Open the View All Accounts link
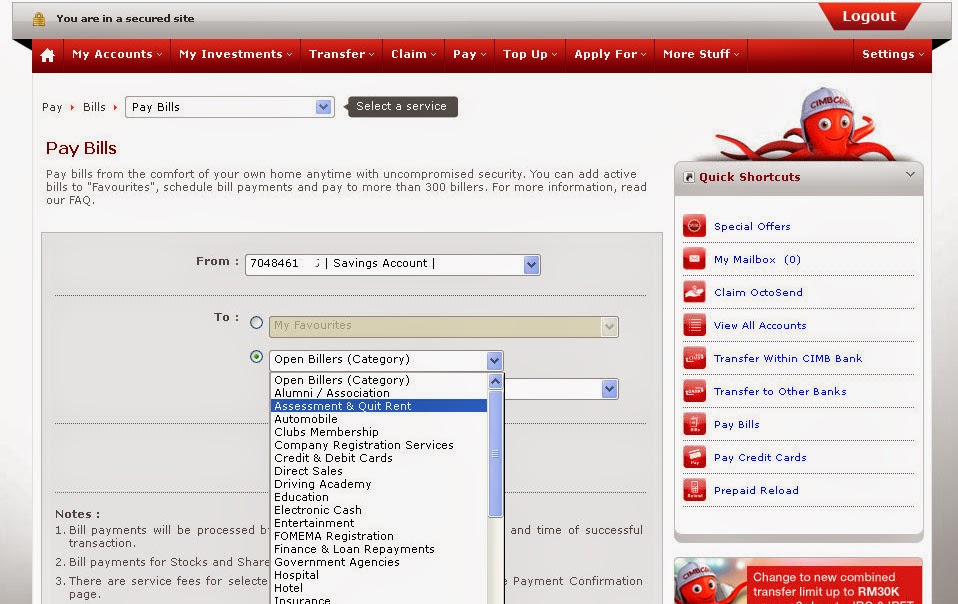The width and height of the screenshot is (958, 604). tap(760, 326)
